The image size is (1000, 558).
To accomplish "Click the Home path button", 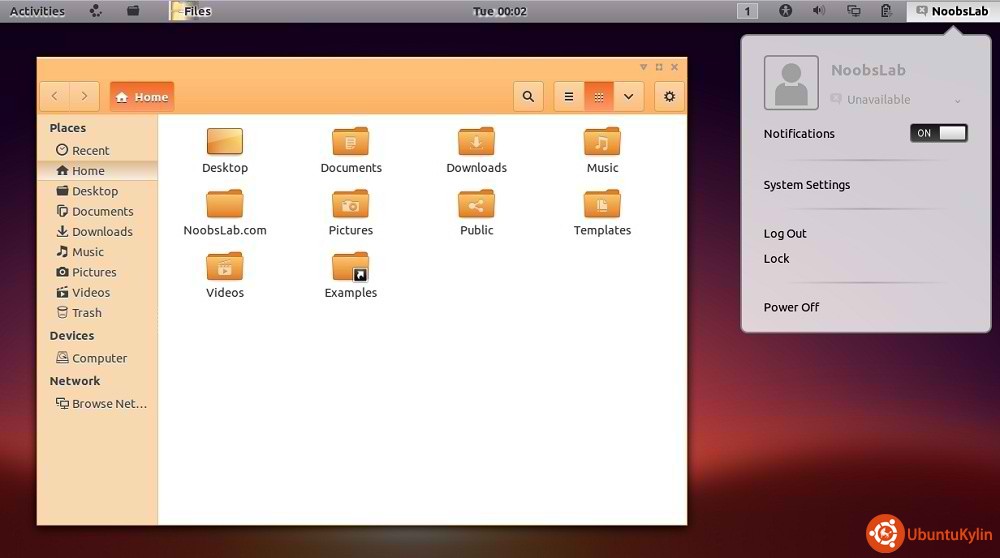I will coord(142,97).
